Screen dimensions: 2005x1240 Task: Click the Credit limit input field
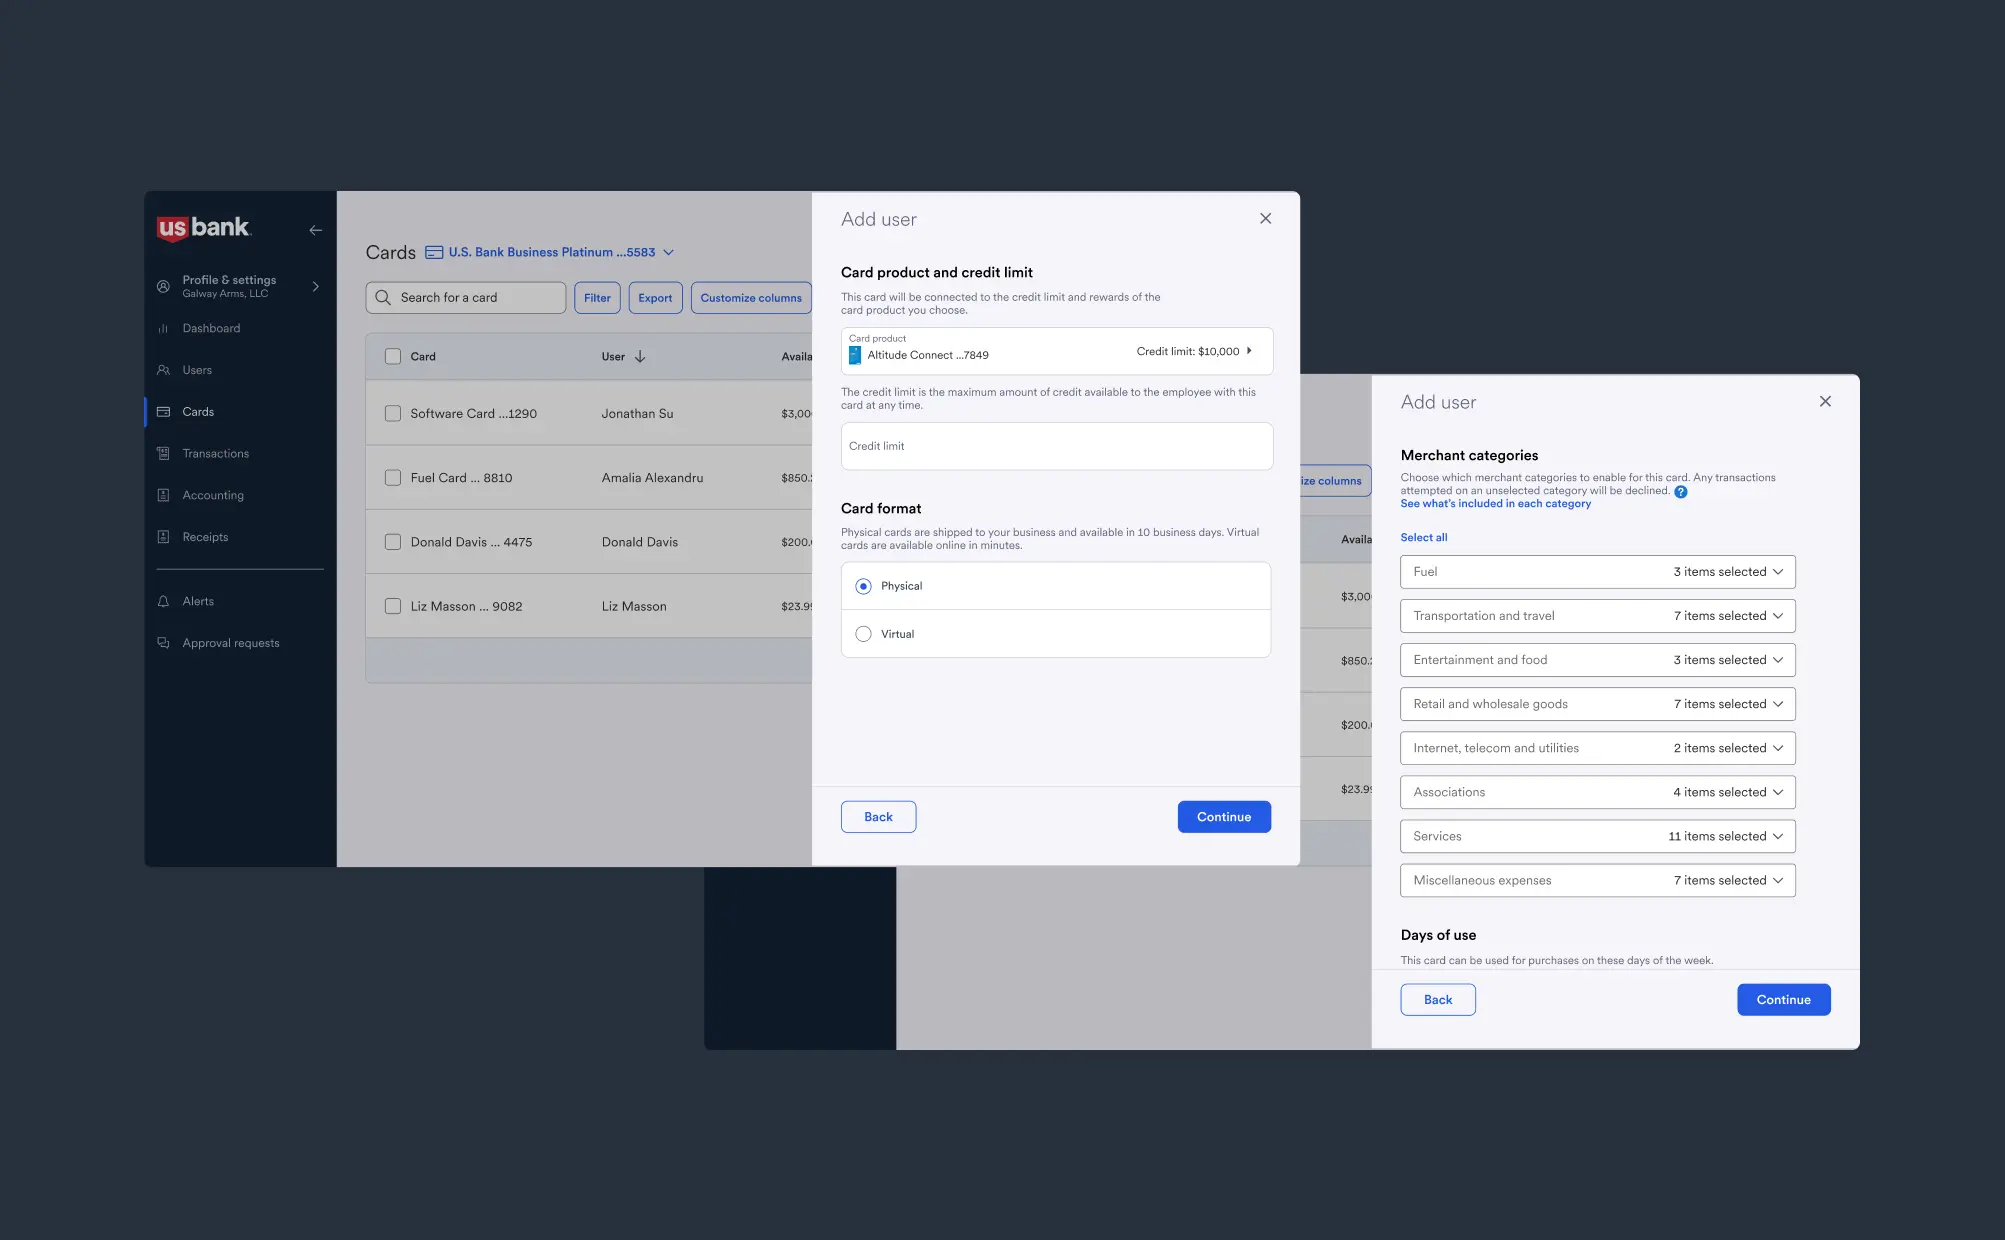click(1056, 446)
